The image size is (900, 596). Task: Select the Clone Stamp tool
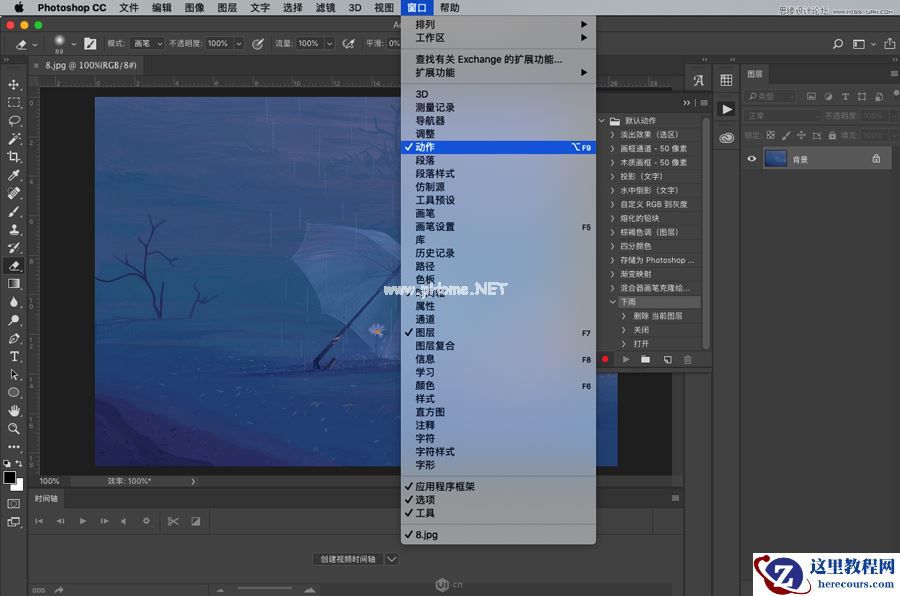14,230
